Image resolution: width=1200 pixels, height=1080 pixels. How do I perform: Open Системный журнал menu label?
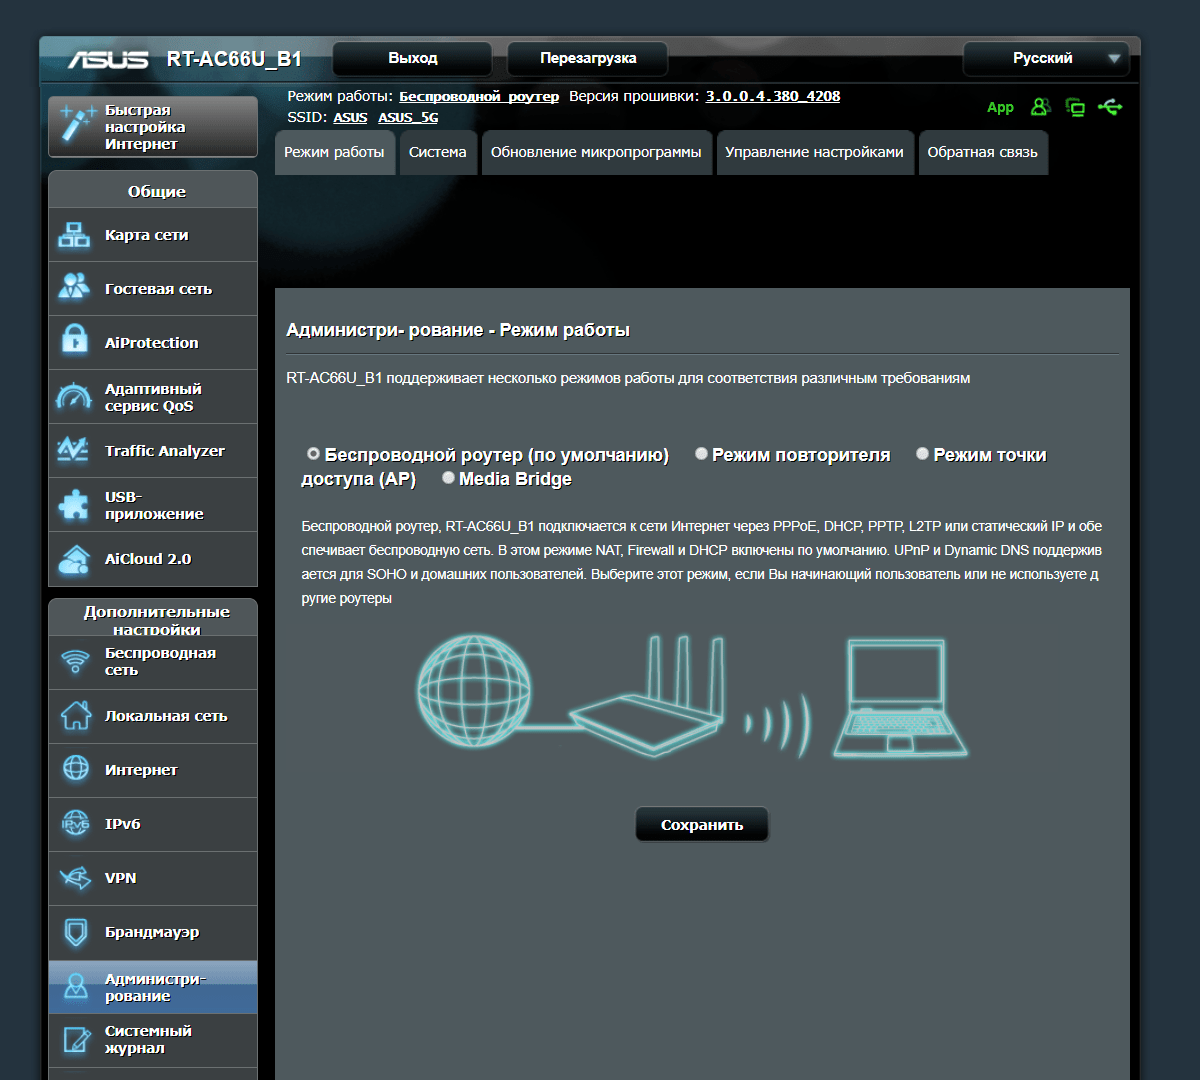[148, 1039]
